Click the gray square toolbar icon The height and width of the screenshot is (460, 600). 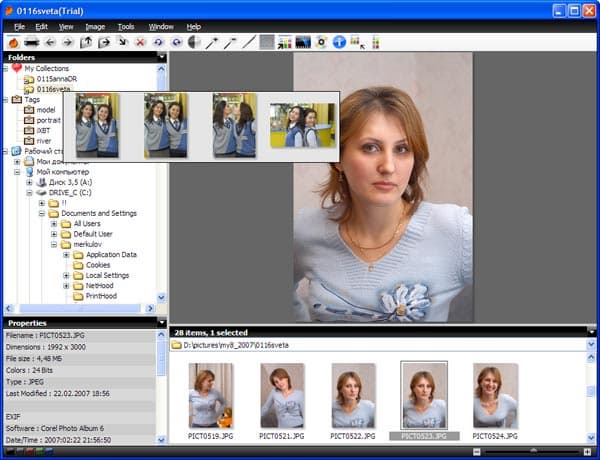267,42
